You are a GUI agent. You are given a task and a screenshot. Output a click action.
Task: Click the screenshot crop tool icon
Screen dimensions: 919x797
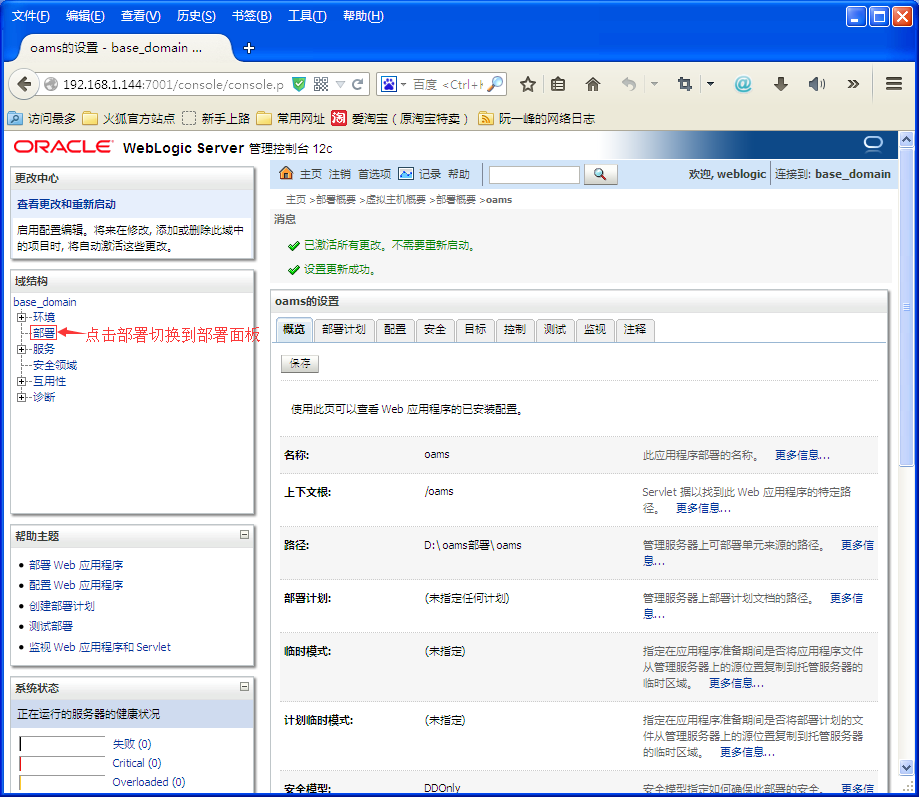coord(684,84)
